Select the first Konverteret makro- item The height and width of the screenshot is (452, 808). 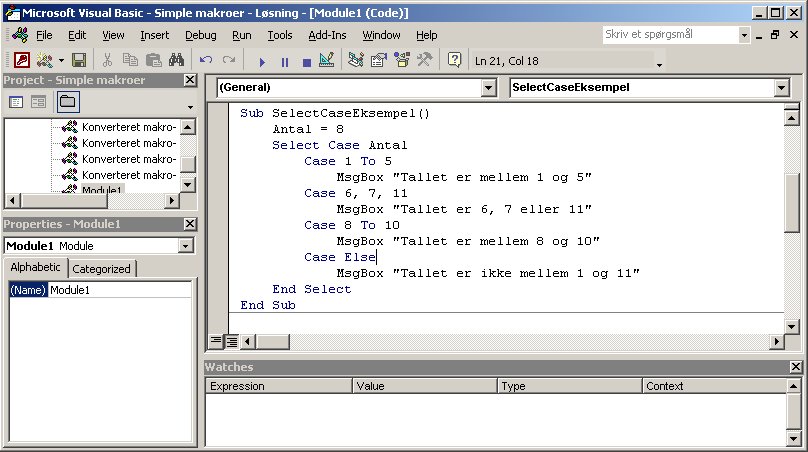[x=129, y=127]
